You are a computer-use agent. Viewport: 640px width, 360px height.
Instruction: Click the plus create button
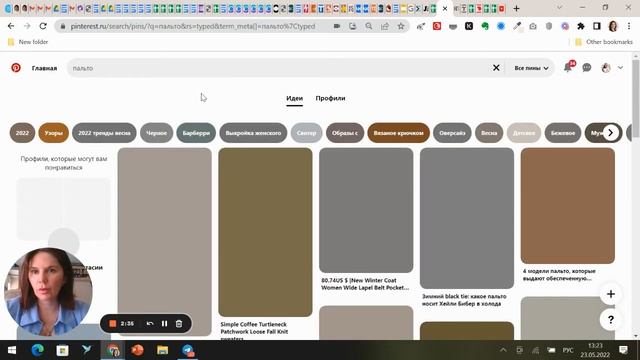pos(611,294)
